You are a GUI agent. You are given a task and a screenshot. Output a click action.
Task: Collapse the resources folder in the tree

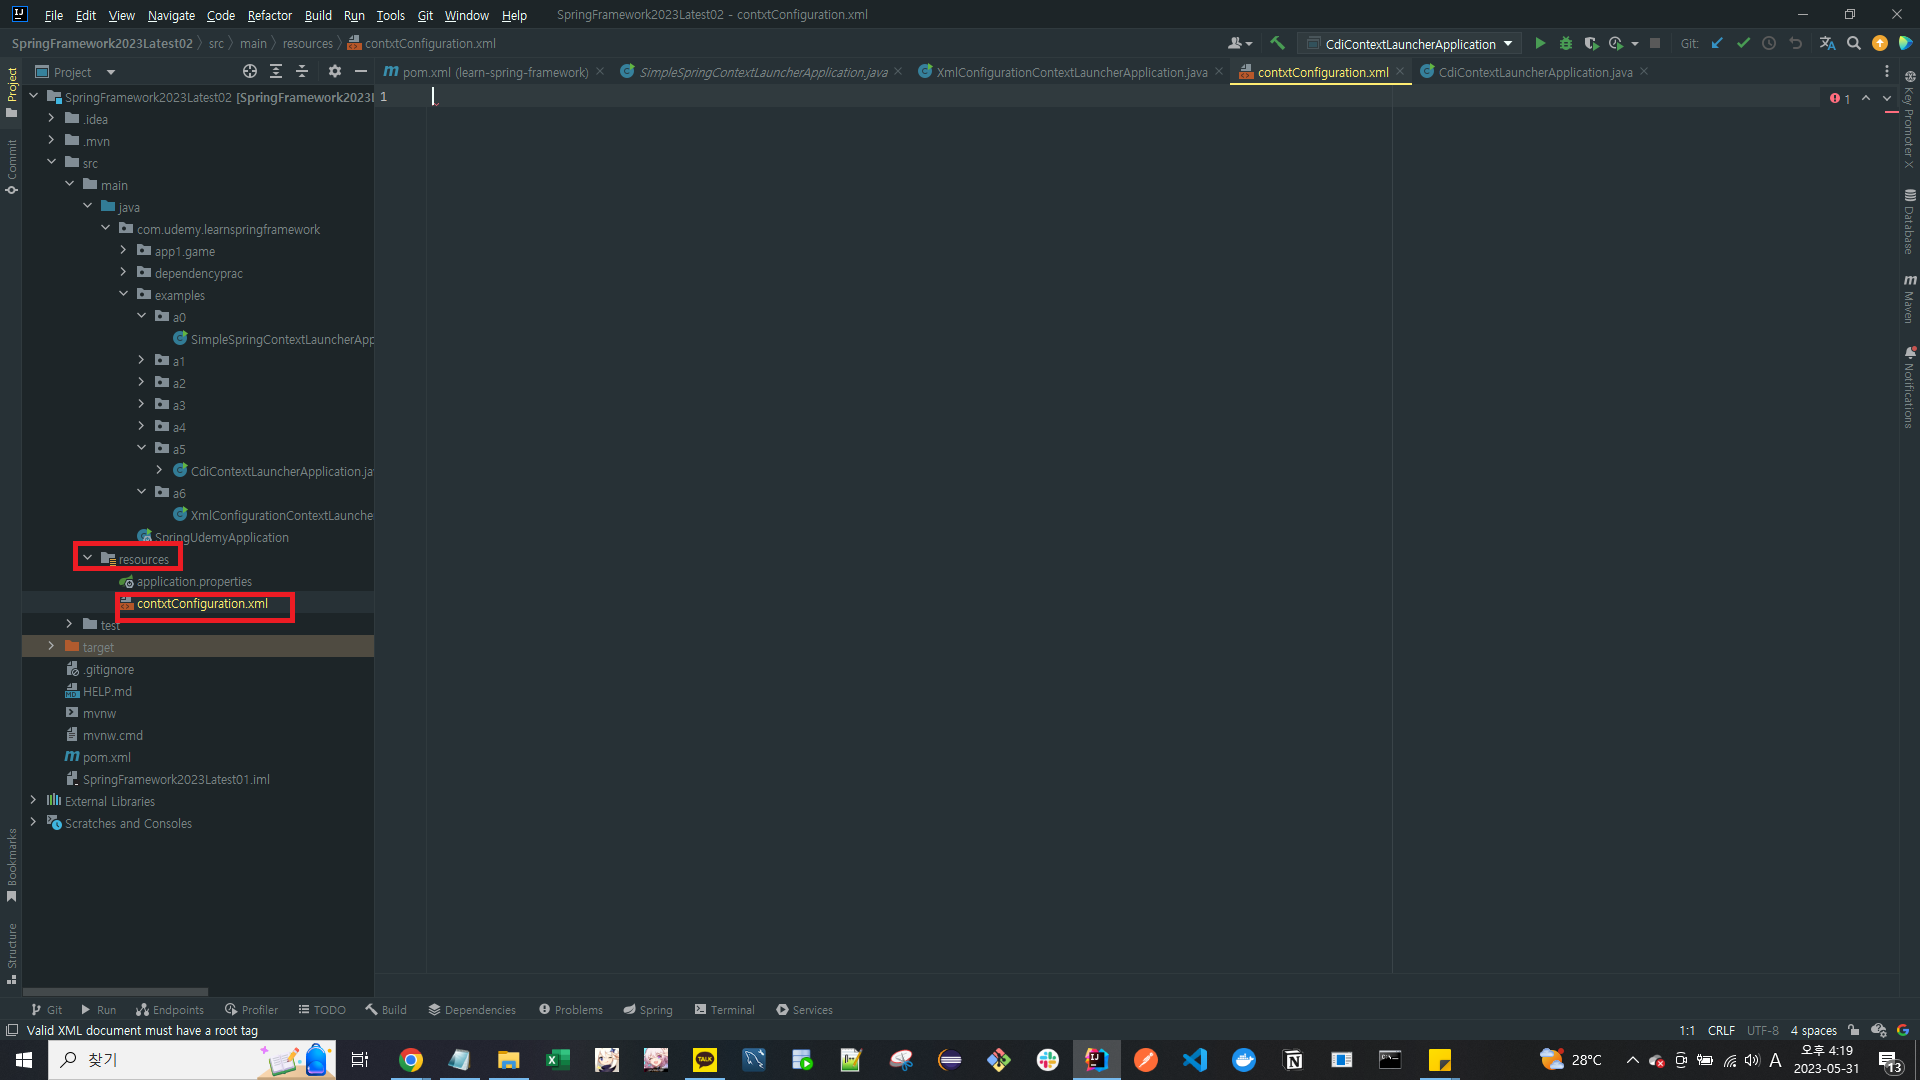pos(89,557)
